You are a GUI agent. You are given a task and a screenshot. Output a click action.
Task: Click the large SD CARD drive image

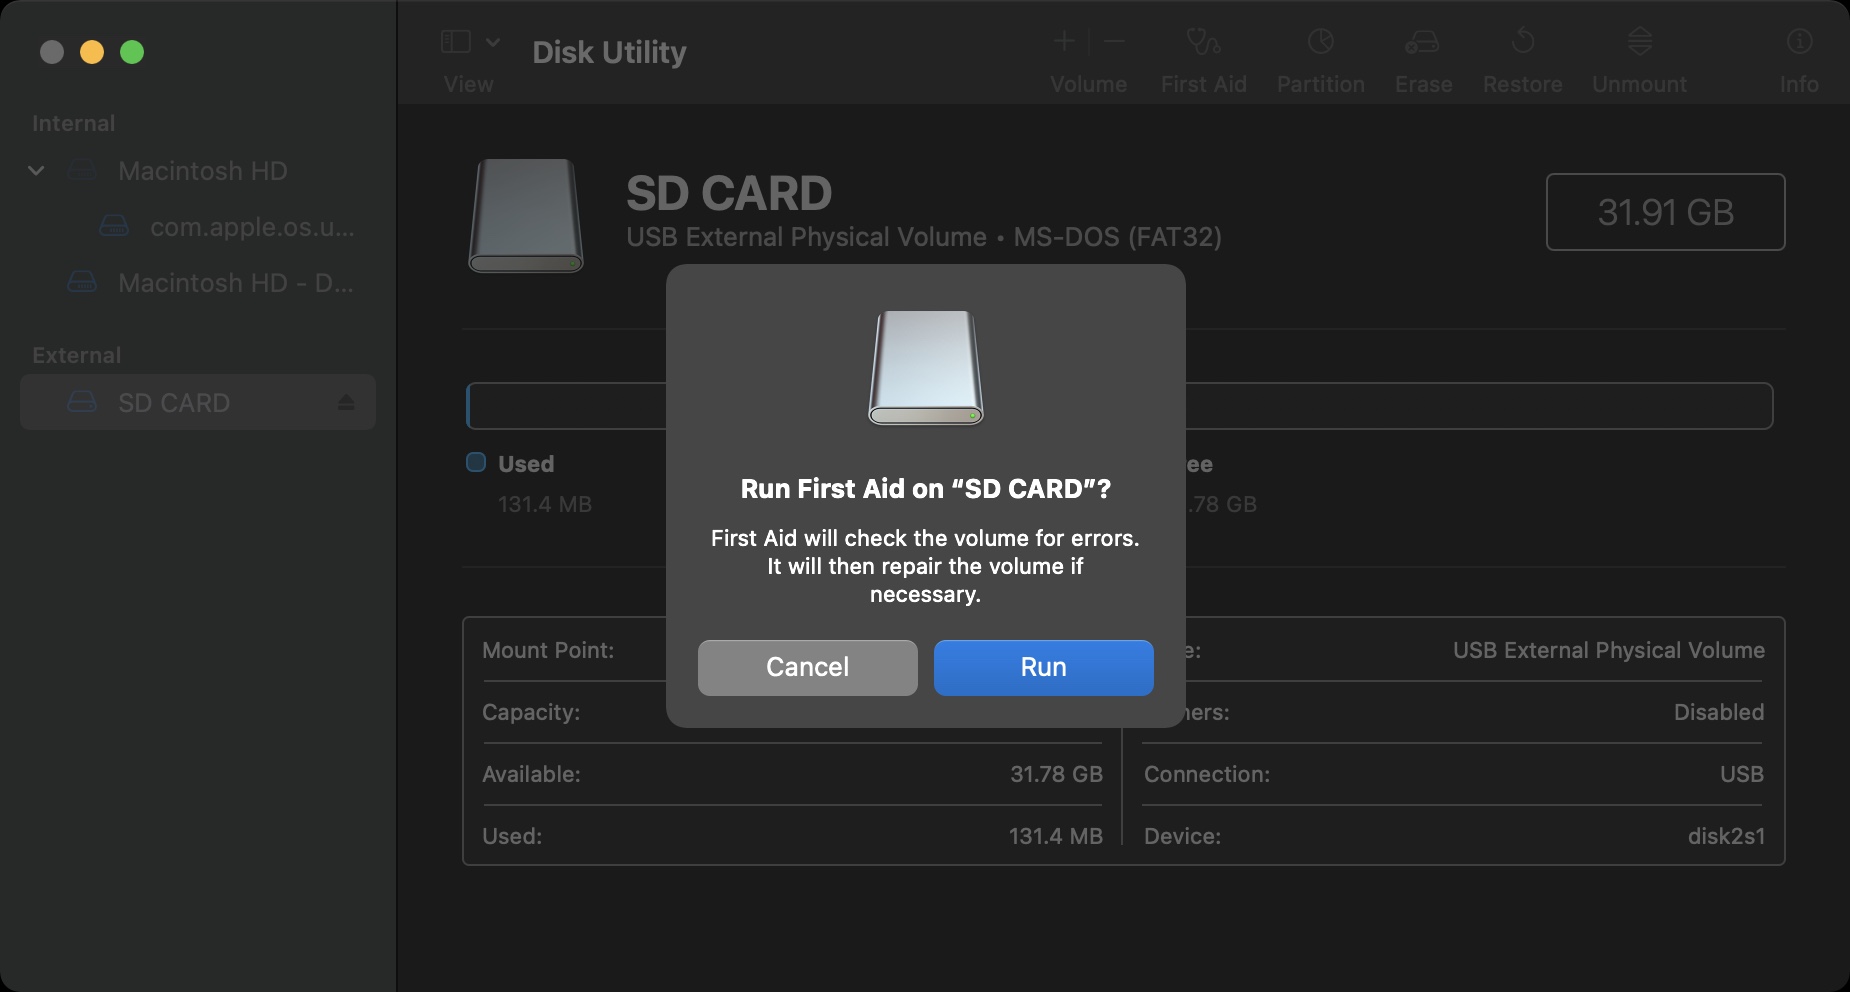[526, 215]
